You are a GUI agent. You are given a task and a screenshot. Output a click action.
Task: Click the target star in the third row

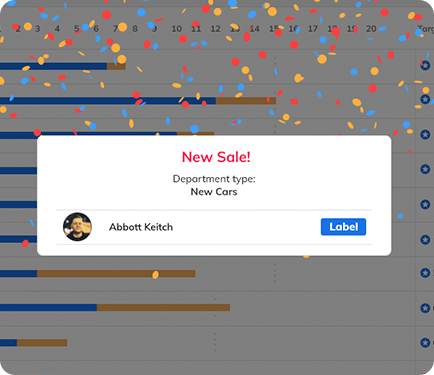tap(425, 134)
